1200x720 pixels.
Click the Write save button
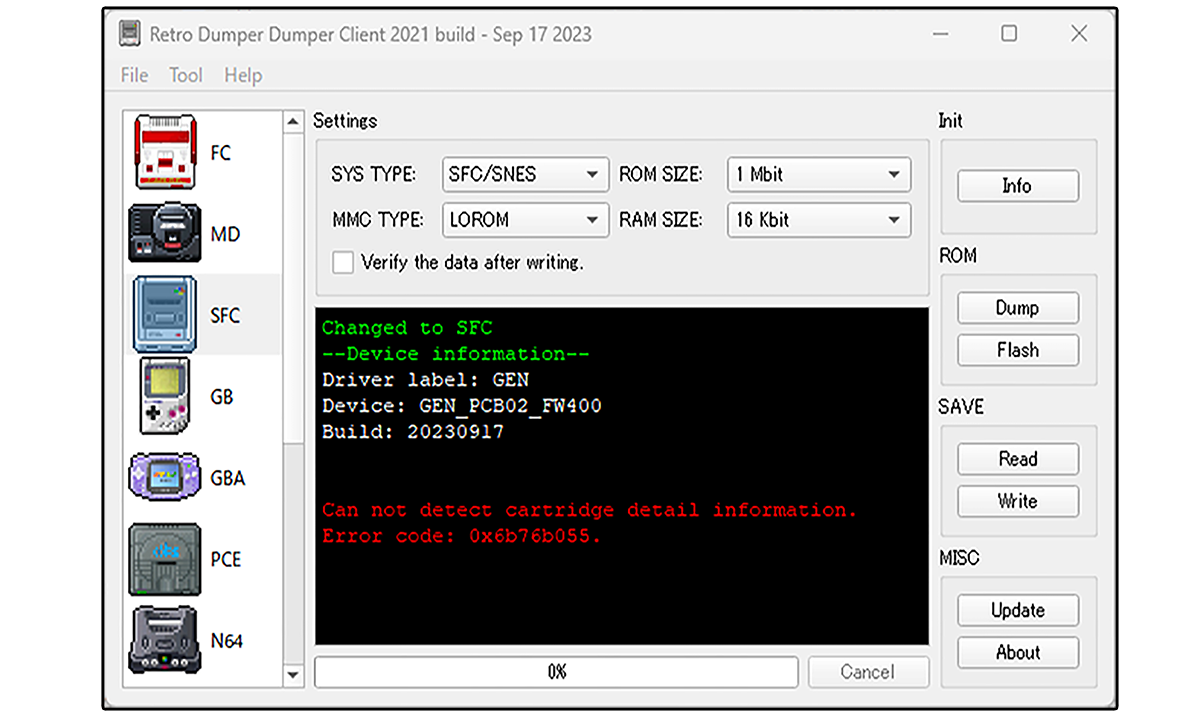[x=1018, y=501]
